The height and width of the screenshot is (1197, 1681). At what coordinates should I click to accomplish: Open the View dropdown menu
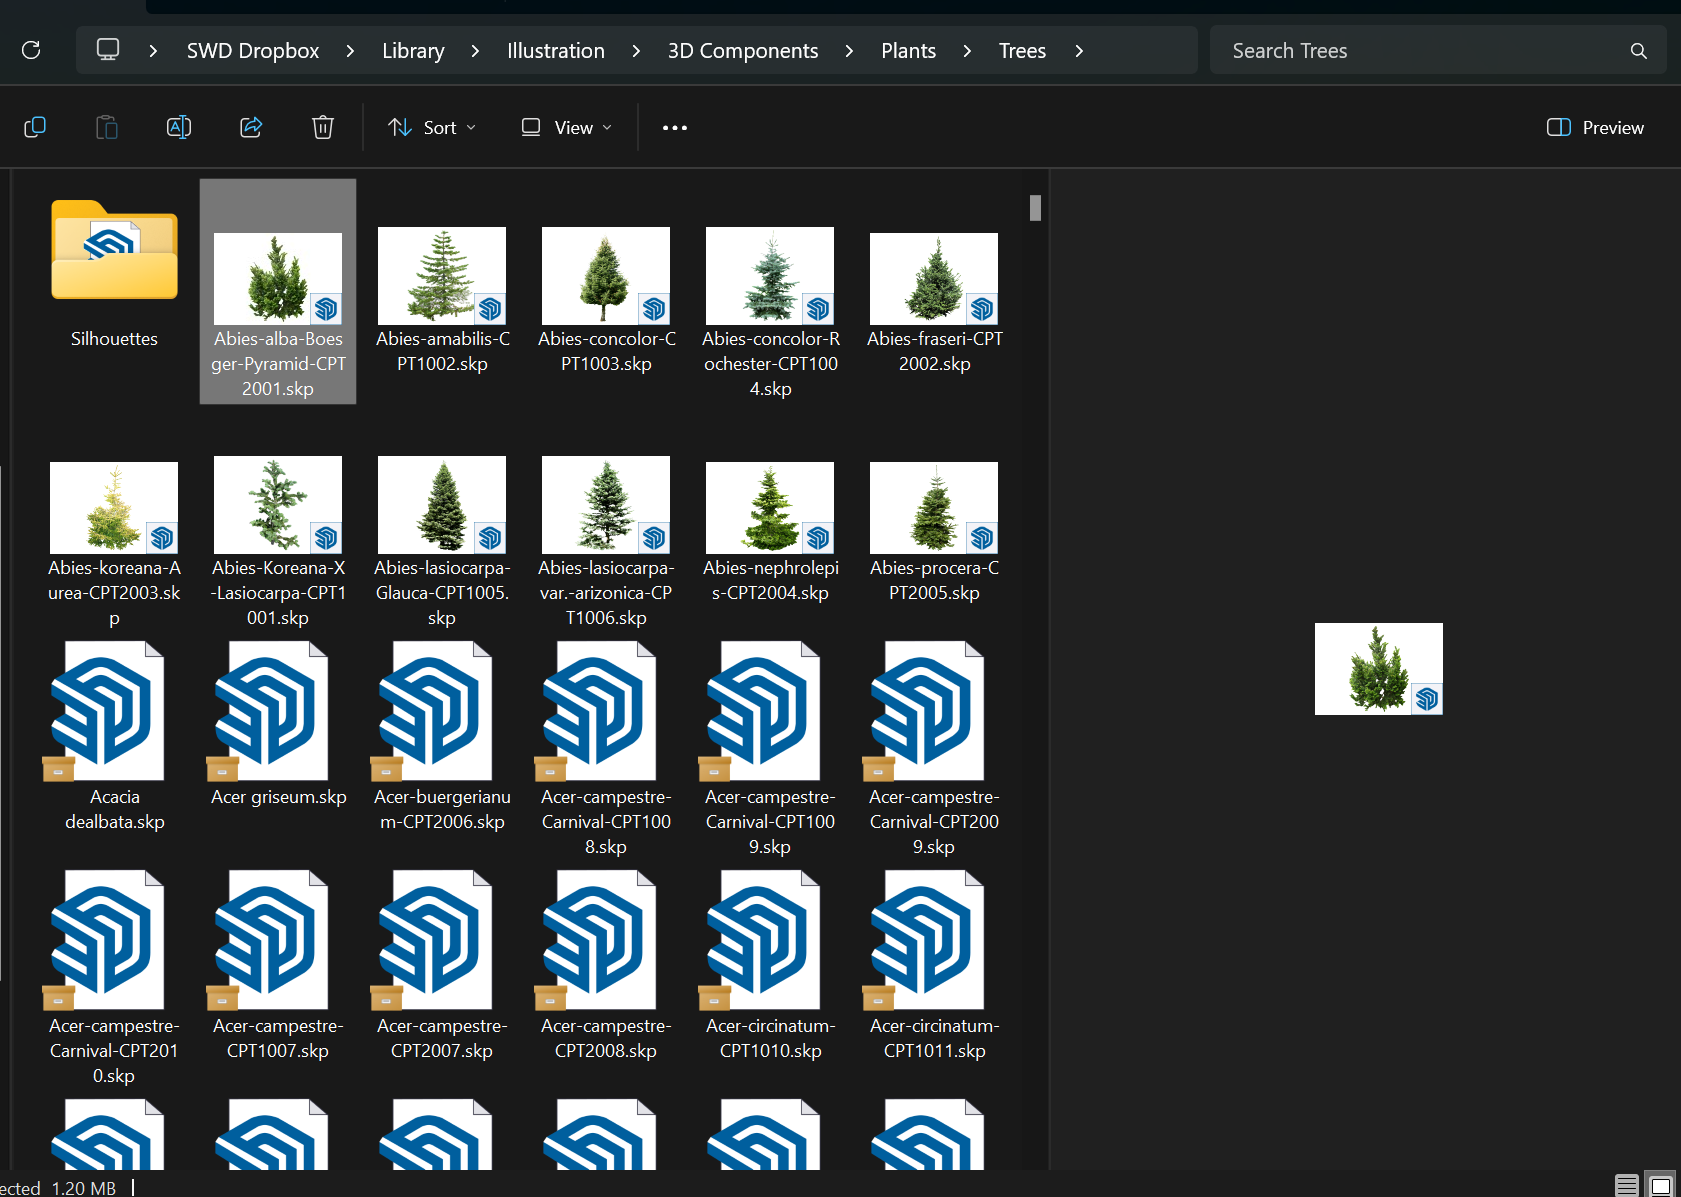[x=566, y=127]
